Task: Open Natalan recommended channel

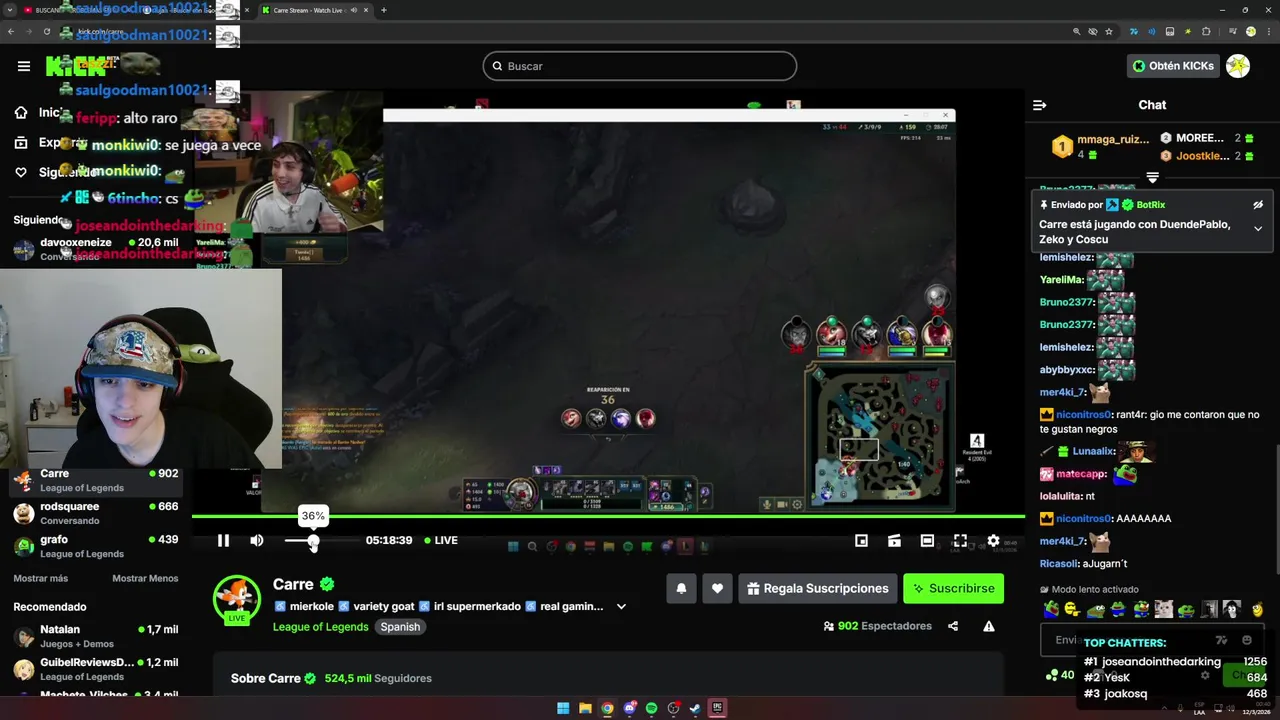Action: [95, 636]
